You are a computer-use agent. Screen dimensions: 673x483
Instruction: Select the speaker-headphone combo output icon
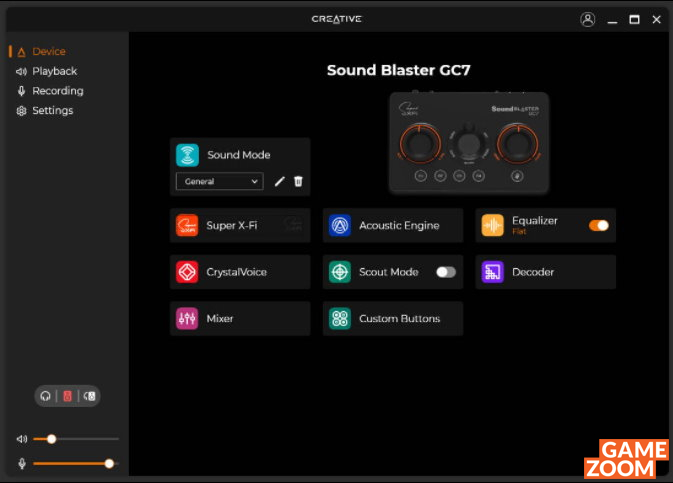click(89, 396)
